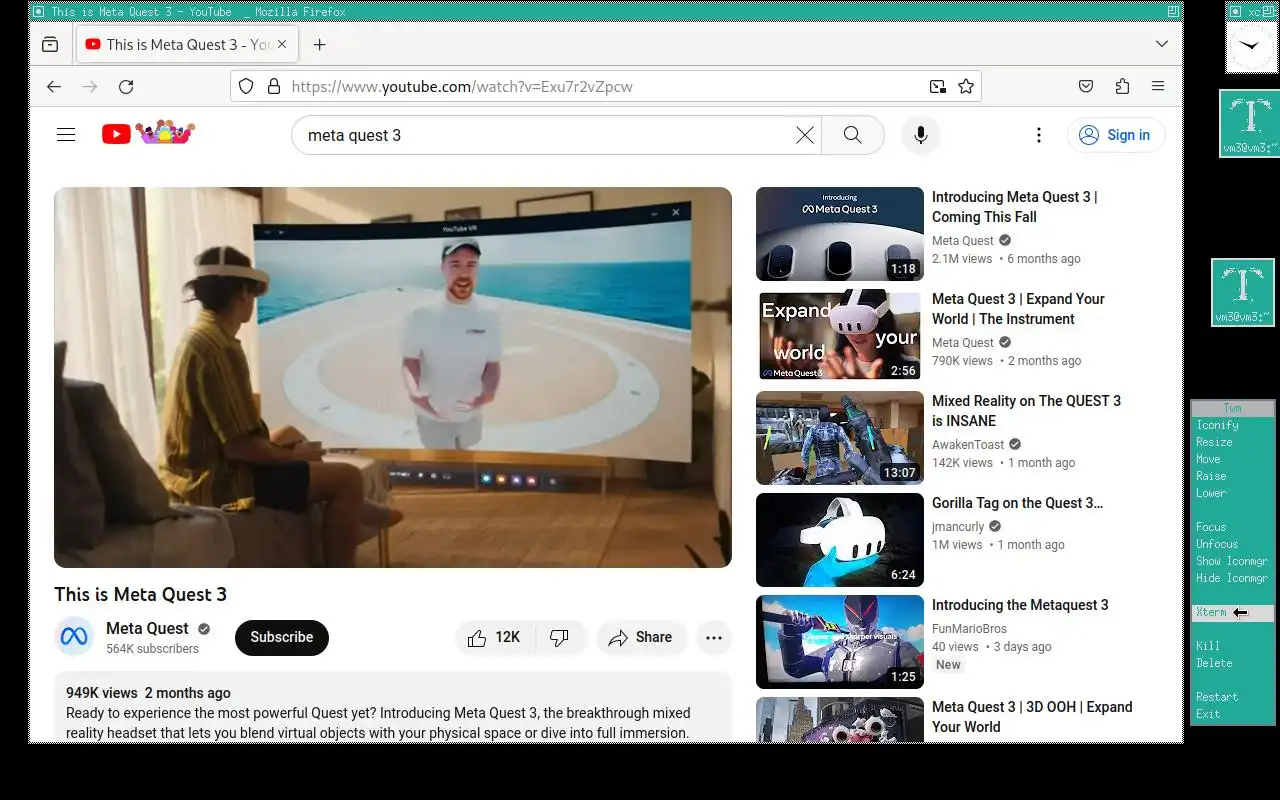
Task: Dislike the video with thumbs down
Action: (x=560, y=638)
